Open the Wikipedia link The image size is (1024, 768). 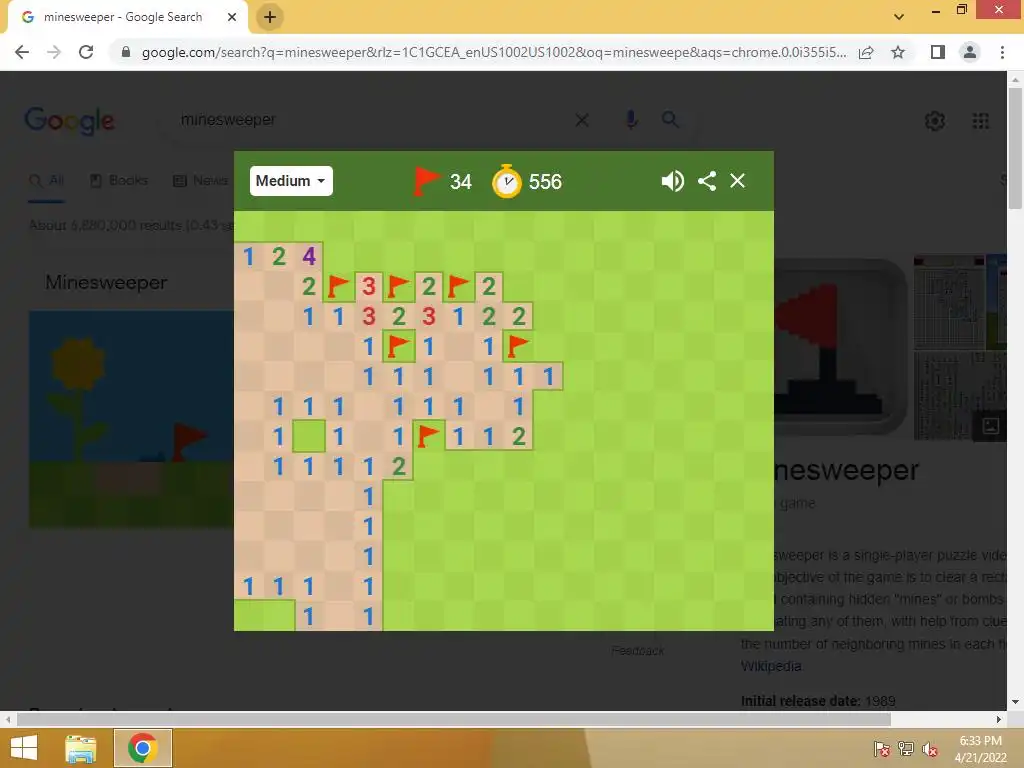point(771,666)
